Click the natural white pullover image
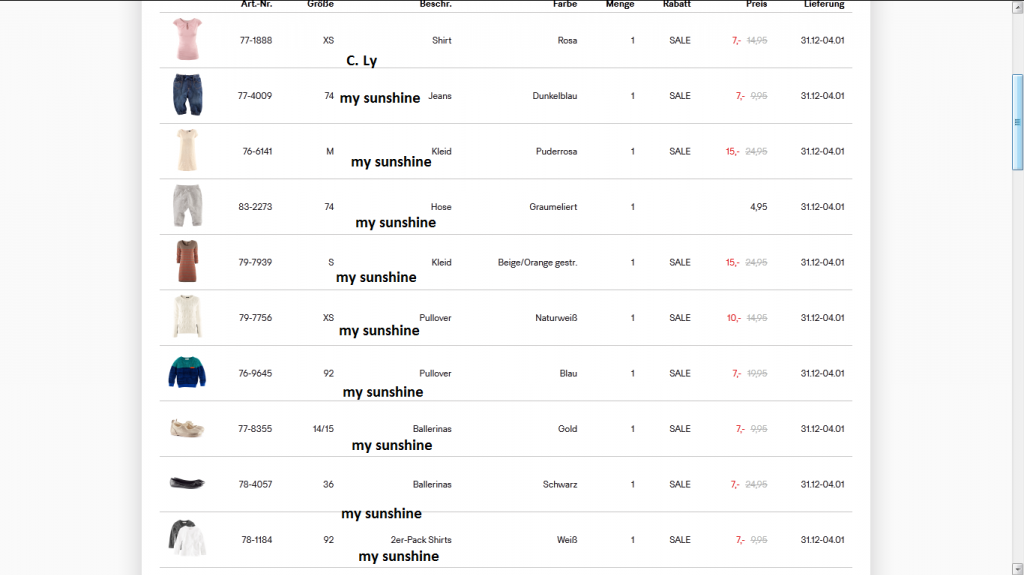Screen dimensions: 1024x575 click(187, 317)
